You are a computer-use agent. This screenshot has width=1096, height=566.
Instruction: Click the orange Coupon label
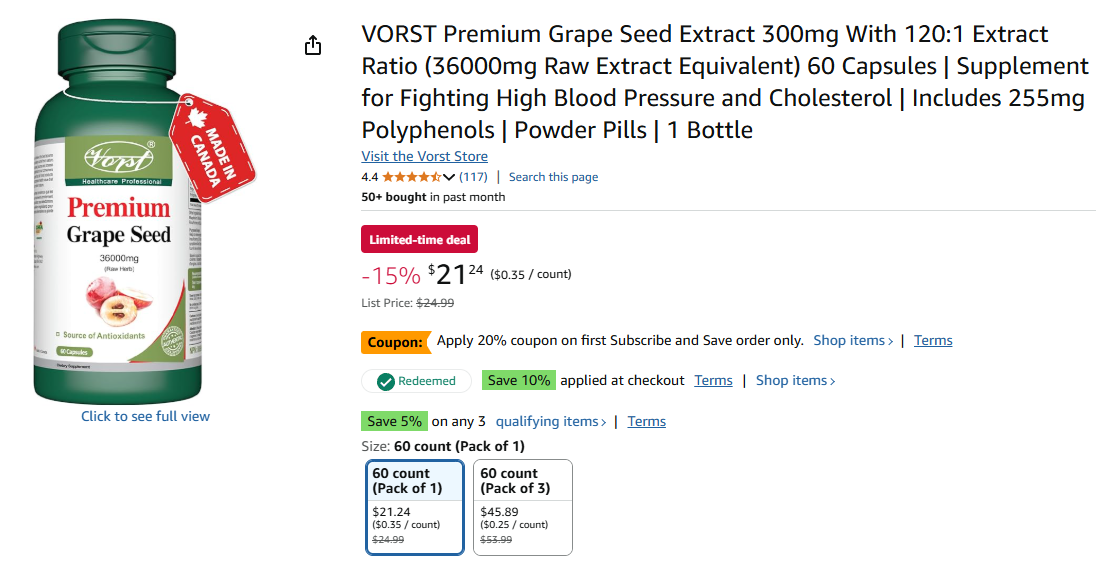395,341
